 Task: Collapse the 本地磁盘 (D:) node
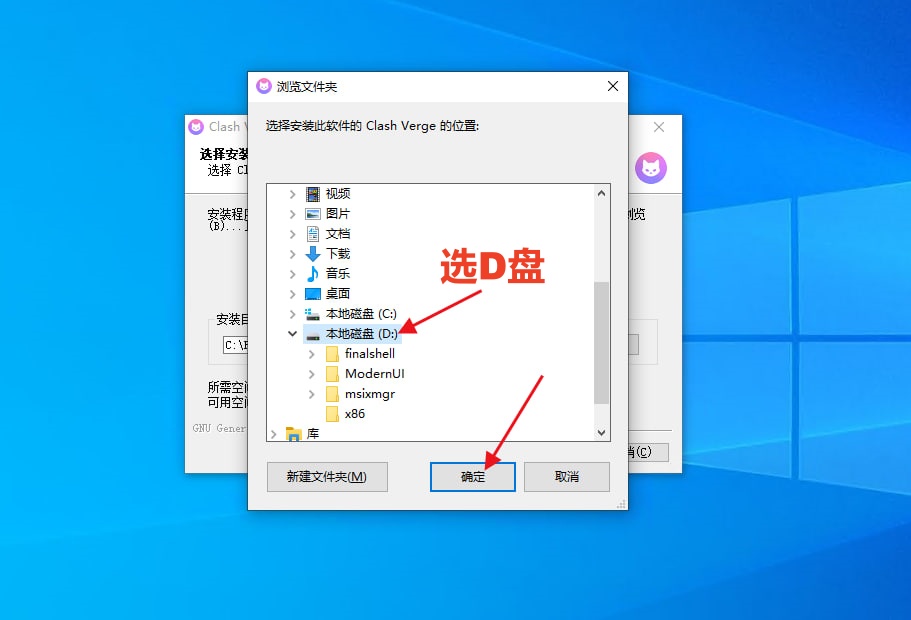click(292, 334)
